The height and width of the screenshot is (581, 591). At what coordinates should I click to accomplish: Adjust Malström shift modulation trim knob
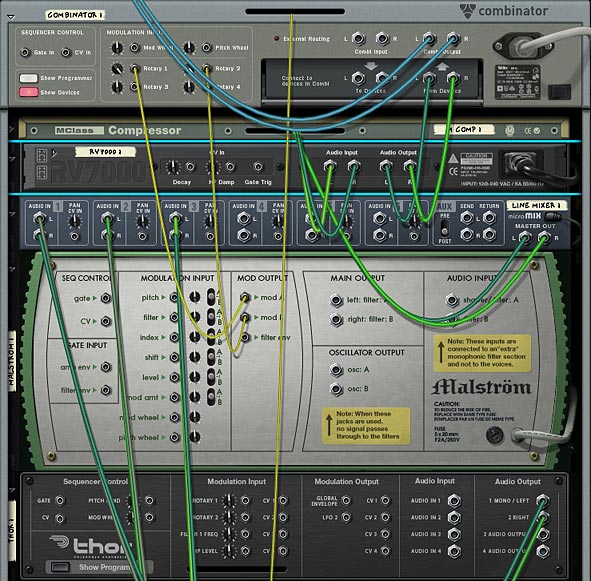194,357
